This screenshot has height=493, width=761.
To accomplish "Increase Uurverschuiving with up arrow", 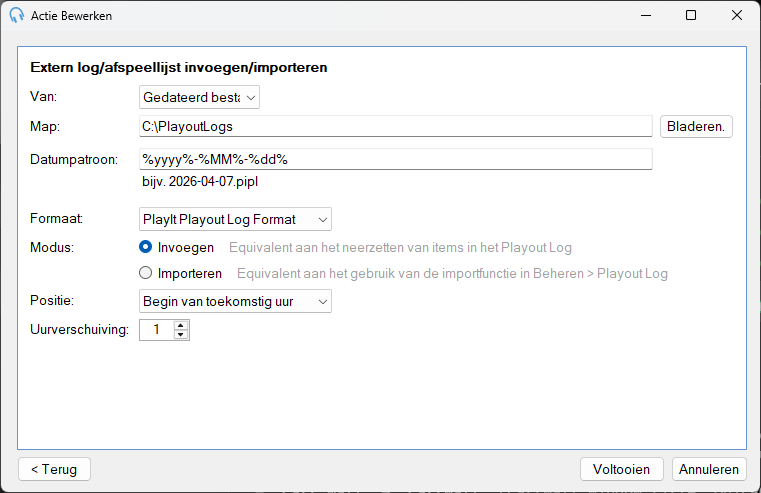I will click(181, 325).
